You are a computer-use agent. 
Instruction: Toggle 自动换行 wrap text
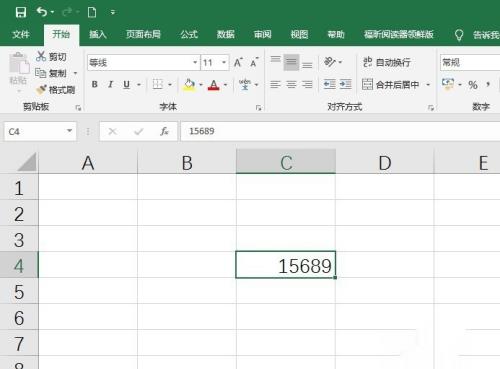click(387, 62)
